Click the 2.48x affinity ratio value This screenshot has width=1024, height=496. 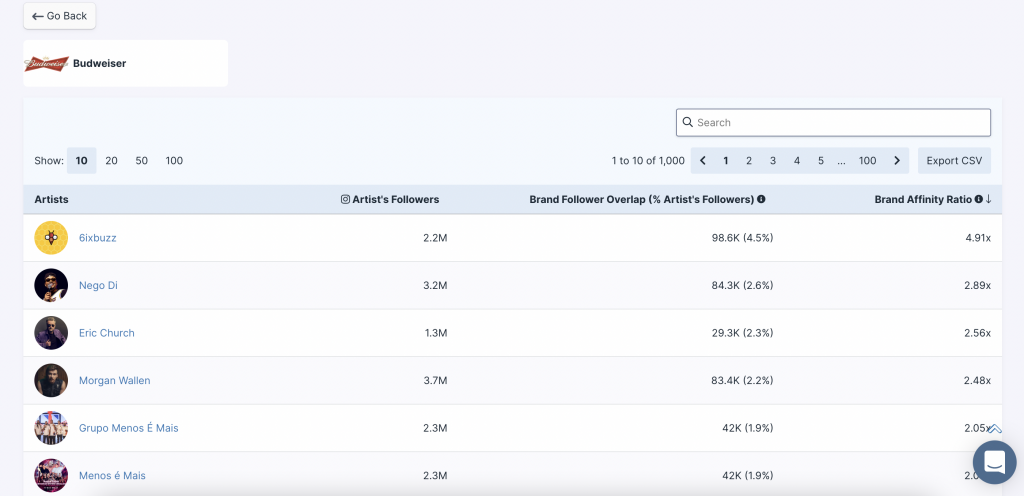coord(978,380)
